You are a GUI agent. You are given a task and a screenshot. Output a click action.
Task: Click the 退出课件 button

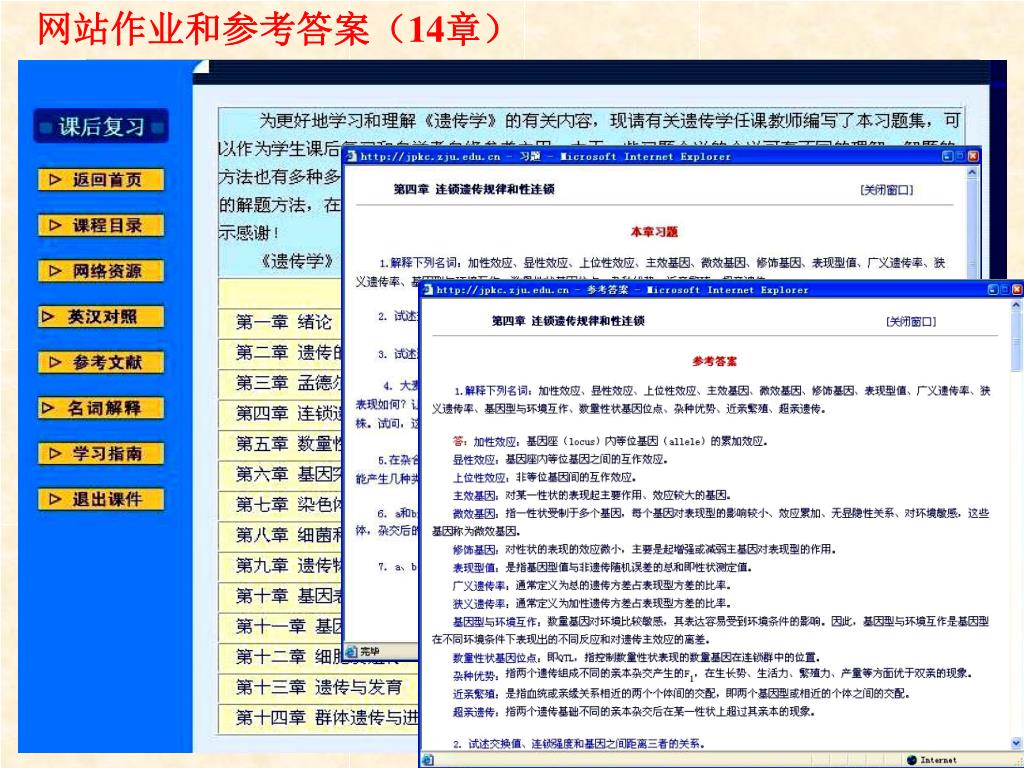point(101,500)
